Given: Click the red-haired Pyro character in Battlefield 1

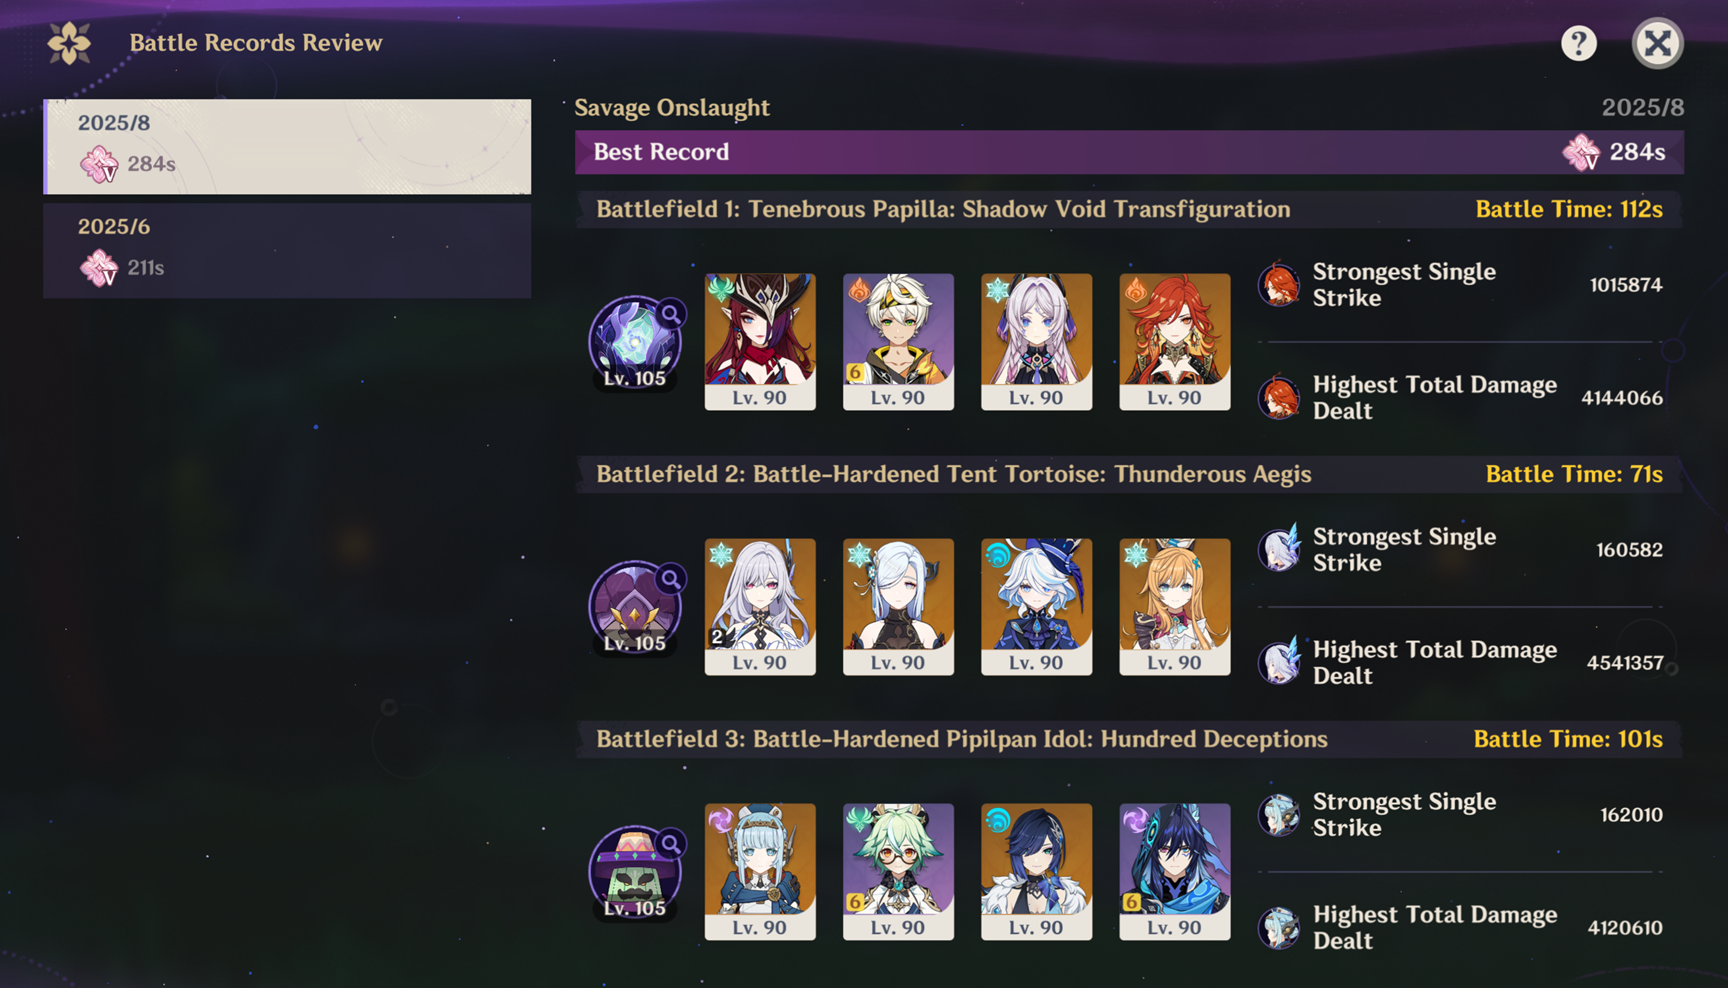Looking at the screenshot, I should [x=1175, y=341].
